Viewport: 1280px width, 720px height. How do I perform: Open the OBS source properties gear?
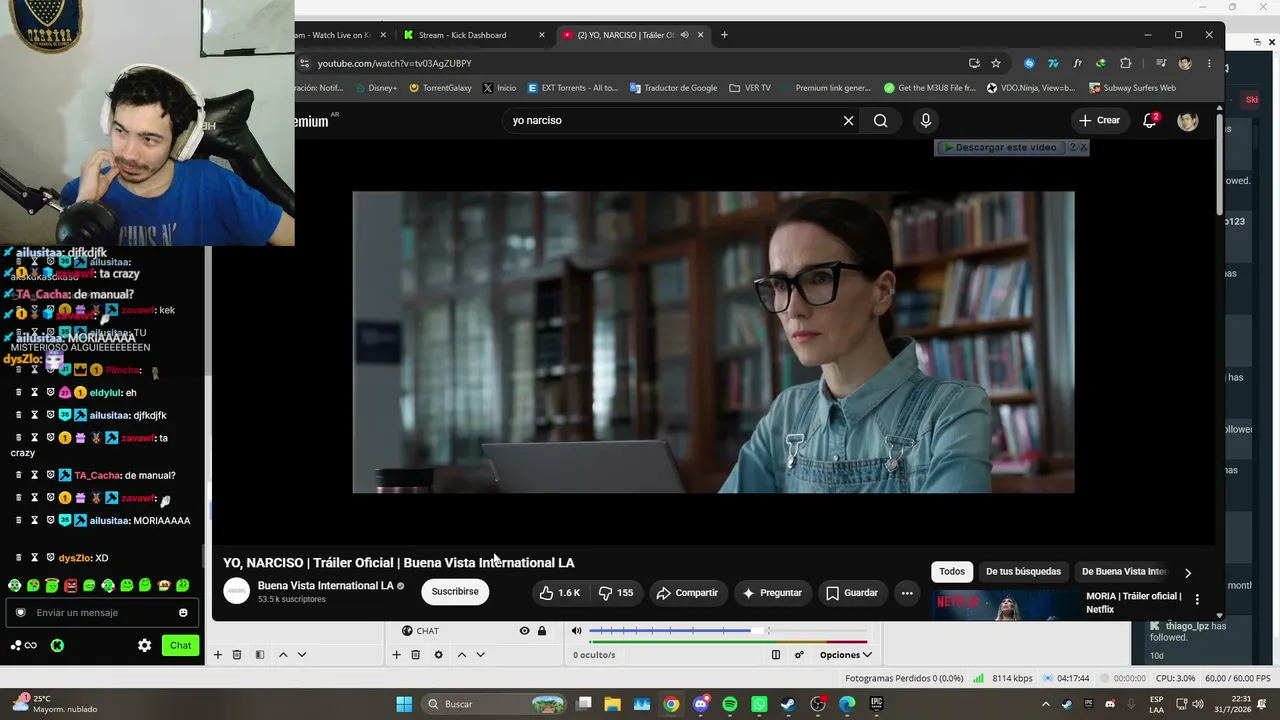pos(438,655)
